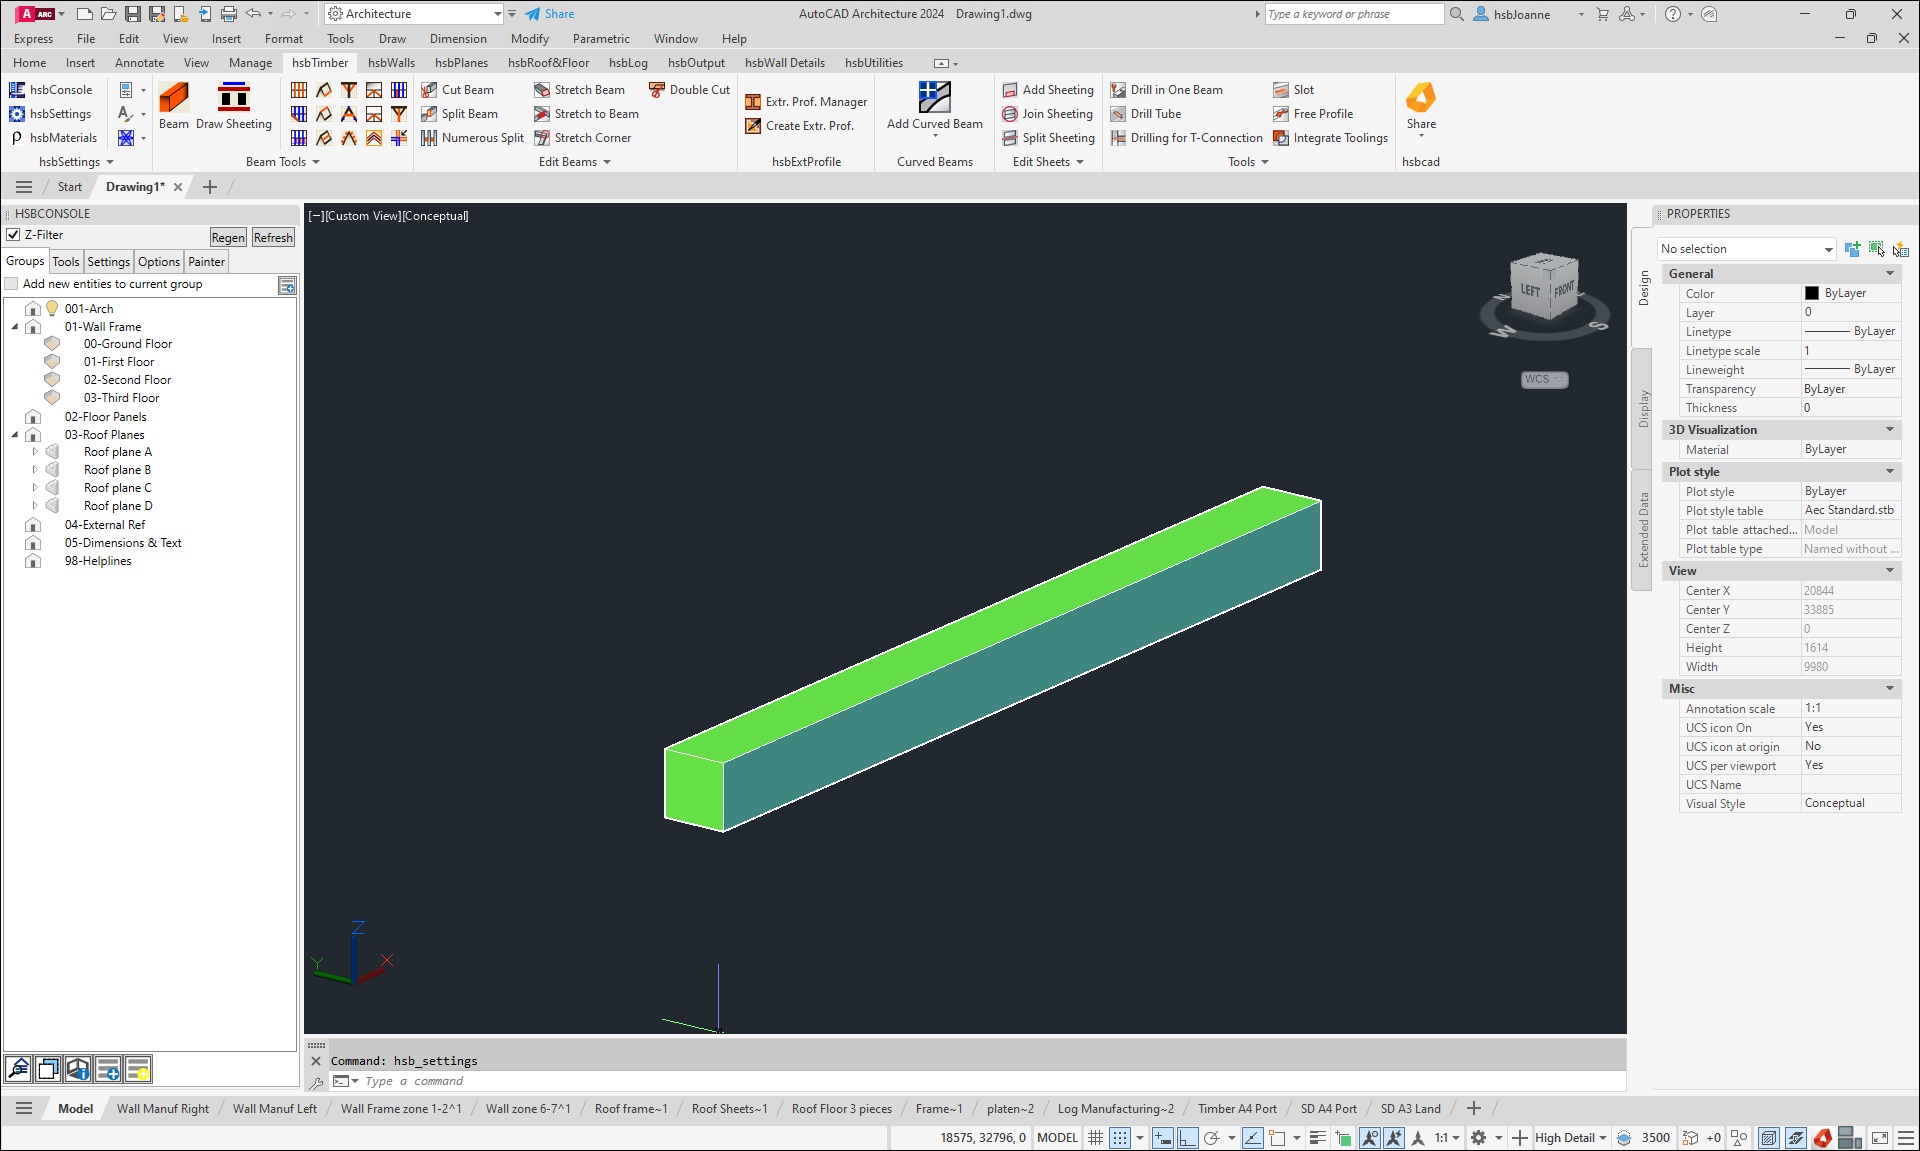Switch to the Painter console tab

coord(206,262)
